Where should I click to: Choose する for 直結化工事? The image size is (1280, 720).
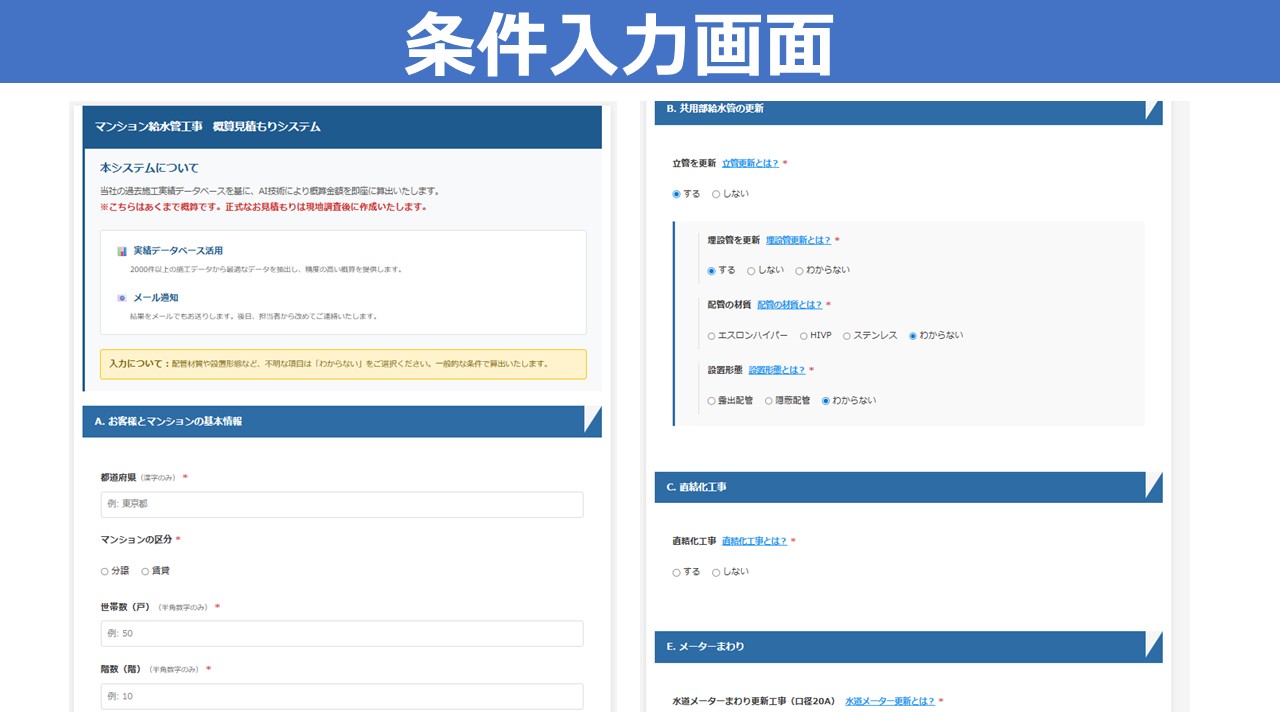coord(677,572)
